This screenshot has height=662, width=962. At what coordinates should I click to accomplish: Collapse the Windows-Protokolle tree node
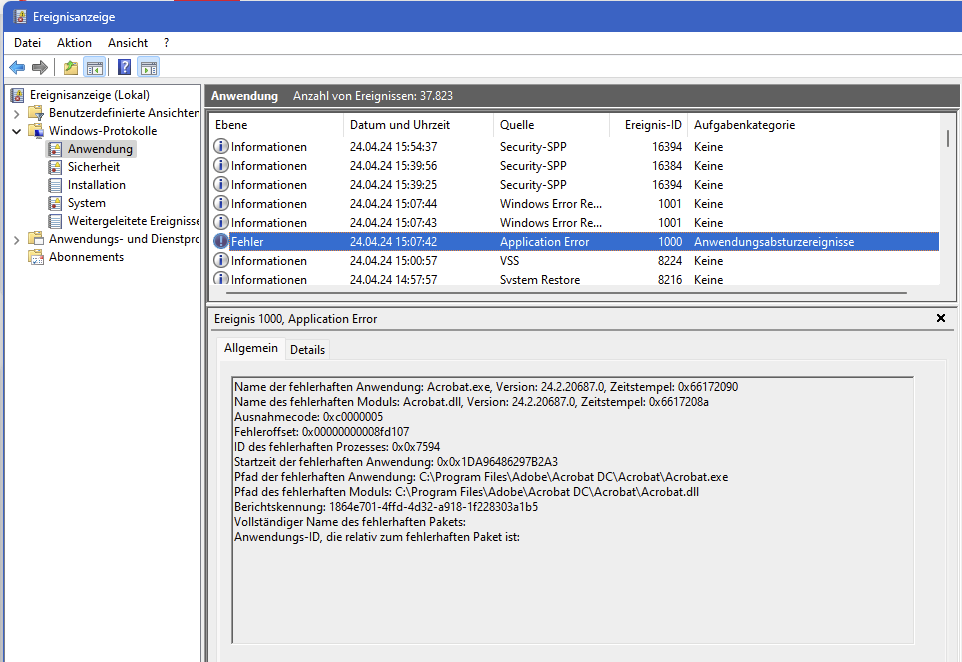coord(16,131)
